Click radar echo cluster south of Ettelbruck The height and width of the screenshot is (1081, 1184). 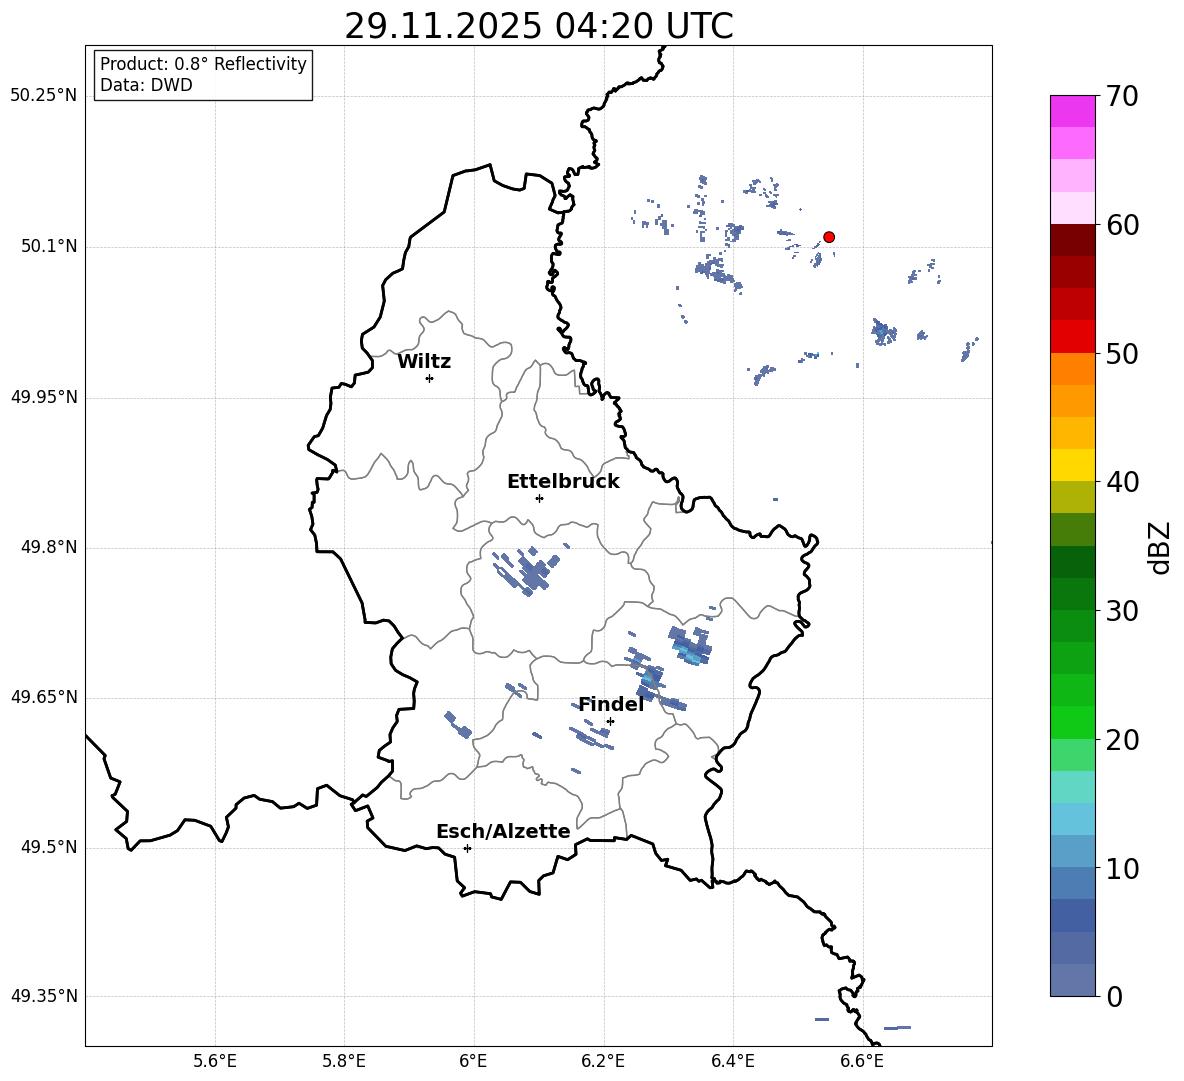[x=528, y=570]
